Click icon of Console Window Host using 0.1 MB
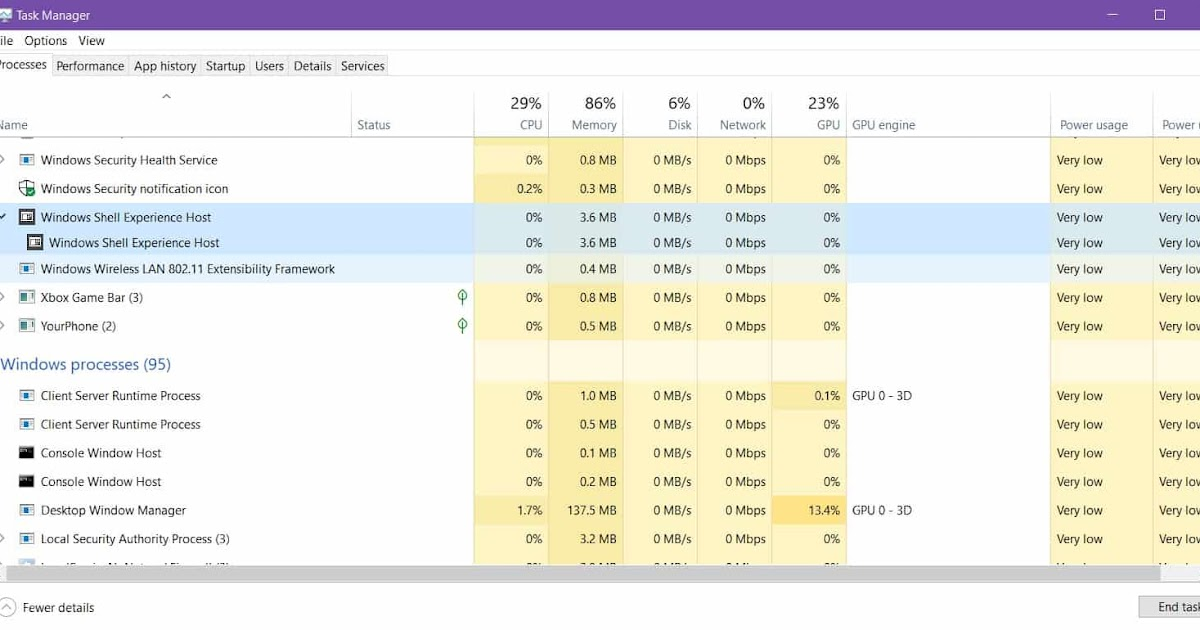Image resolution: width=1200 pixels, height=630 pixels. point(27,453)
